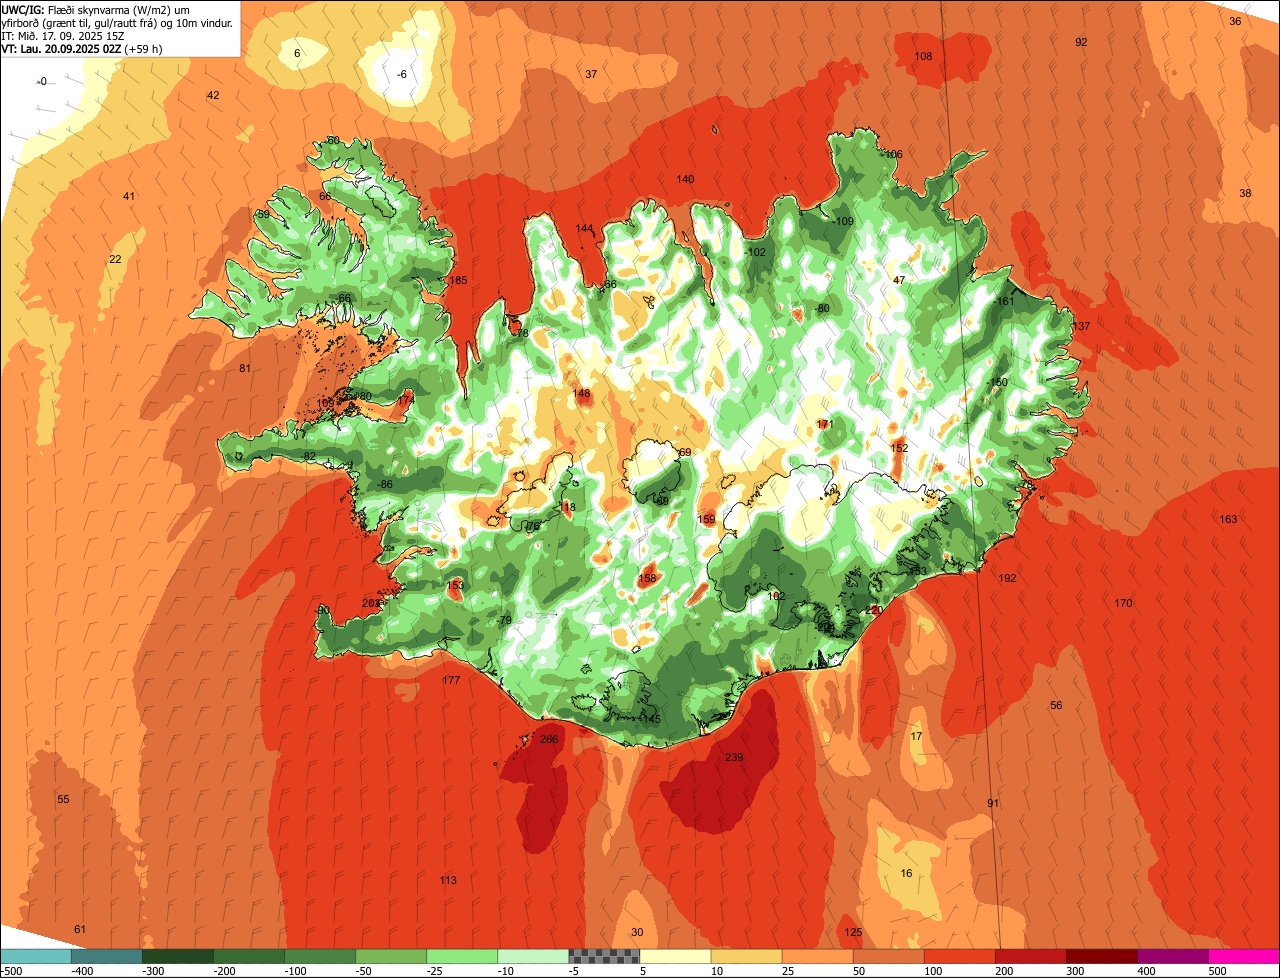Click the legend swatch between -300 and -200

(178, 956)
